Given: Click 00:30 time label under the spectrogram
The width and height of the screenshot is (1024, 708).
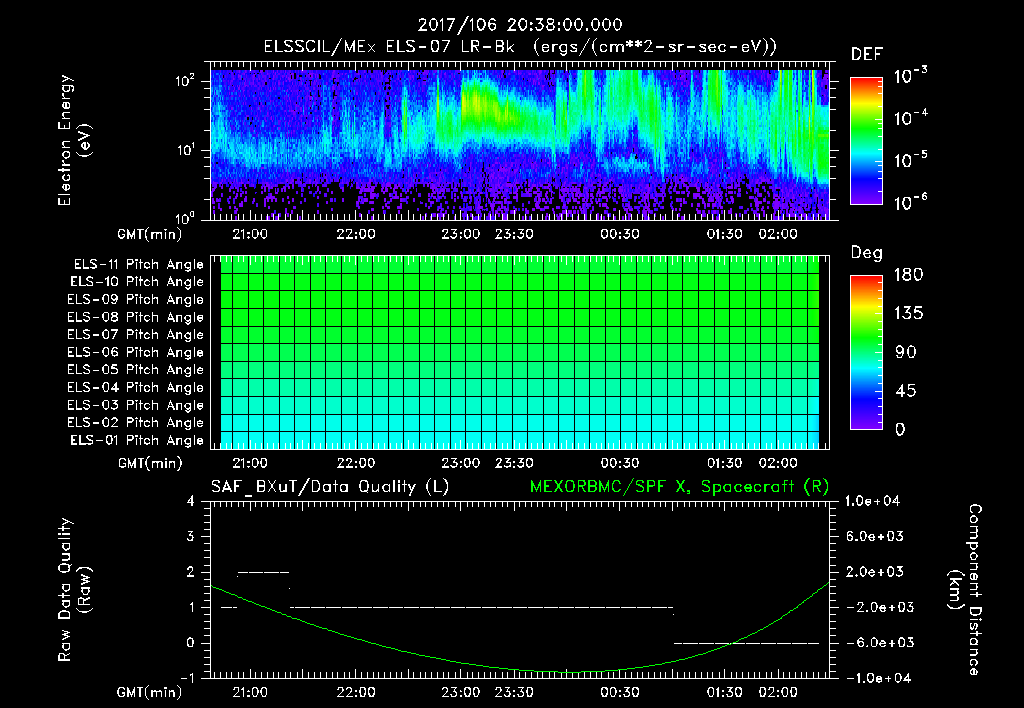Looking at the screenshot, I should click(620, 234).
